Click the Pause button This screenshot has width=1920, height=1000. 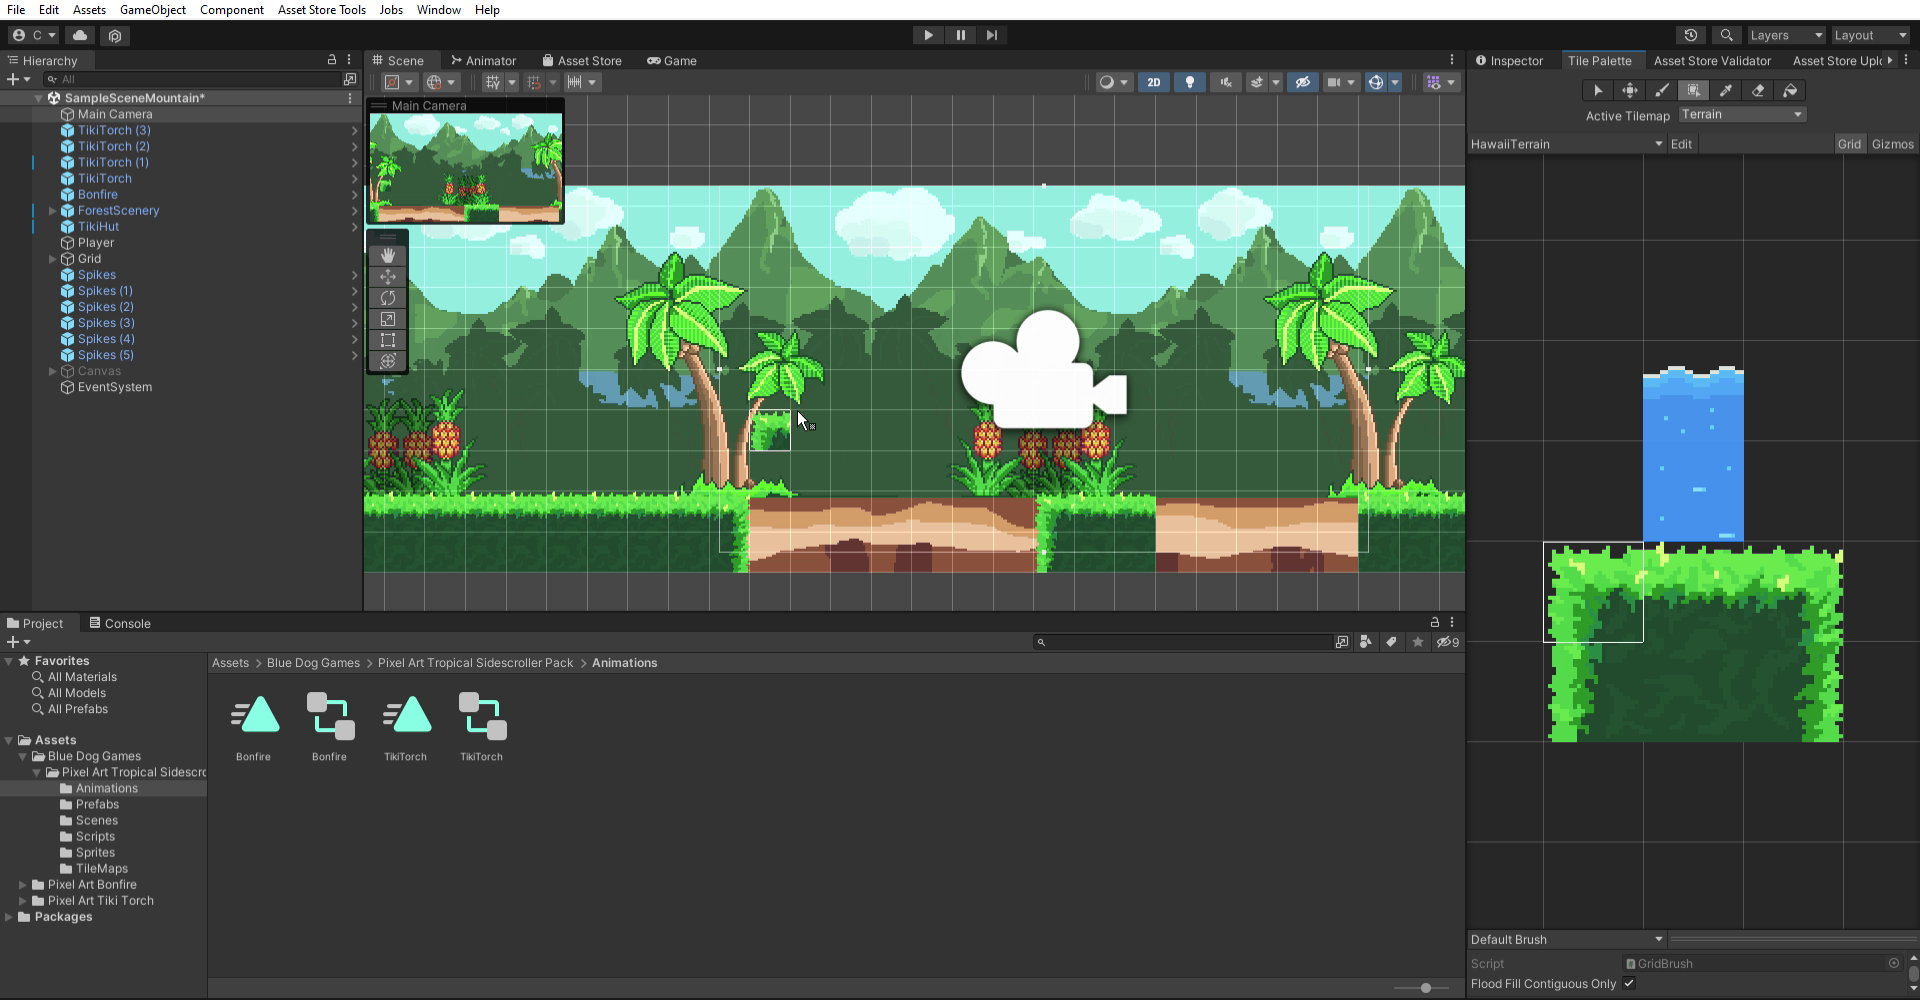[x=960, y=35]
